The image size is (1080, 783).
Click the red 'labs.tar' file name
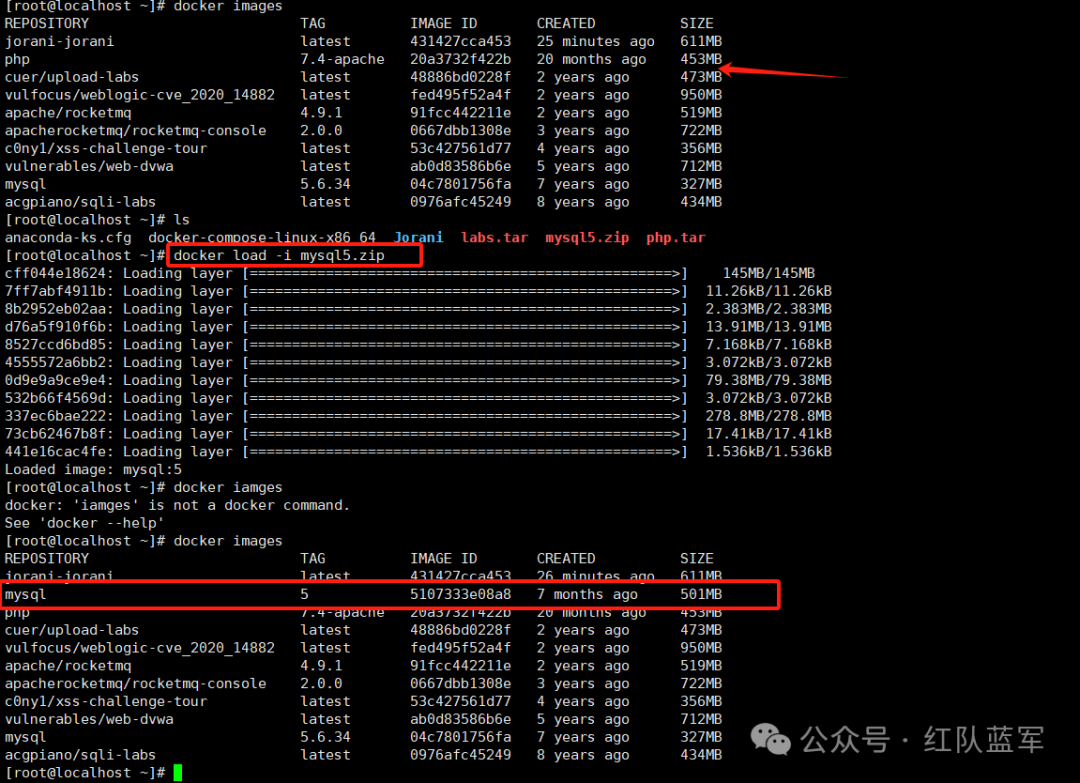click(495, 238)
